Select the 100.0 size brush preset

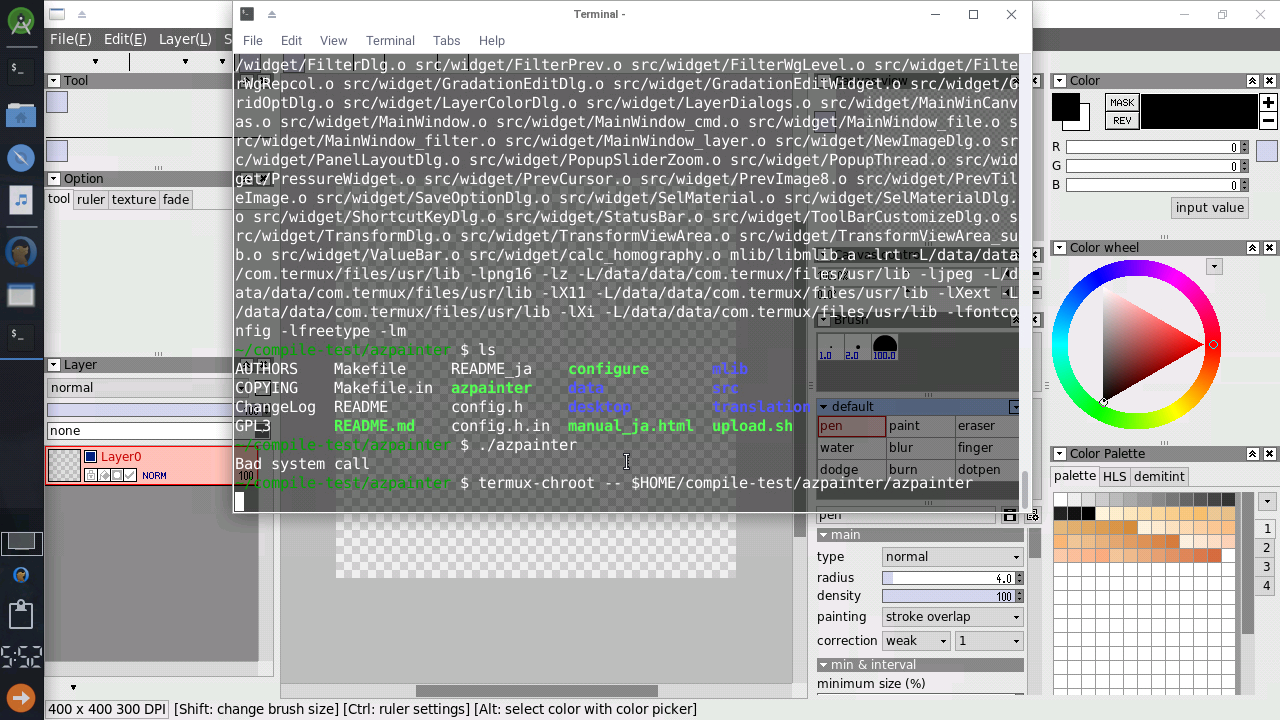[x=884, y=348]
